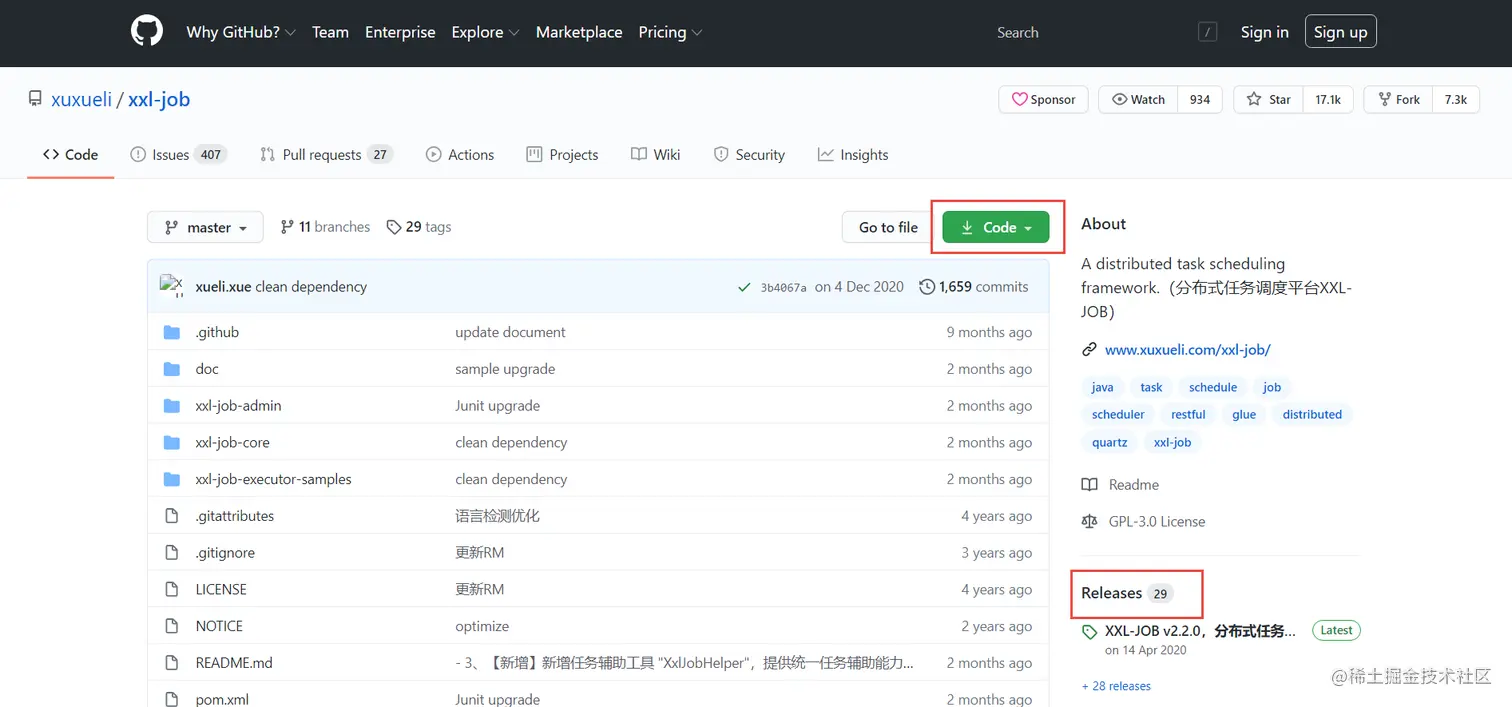Select the java topic tag
This screenshot has width=1512, height=707.
(1103, 387)
